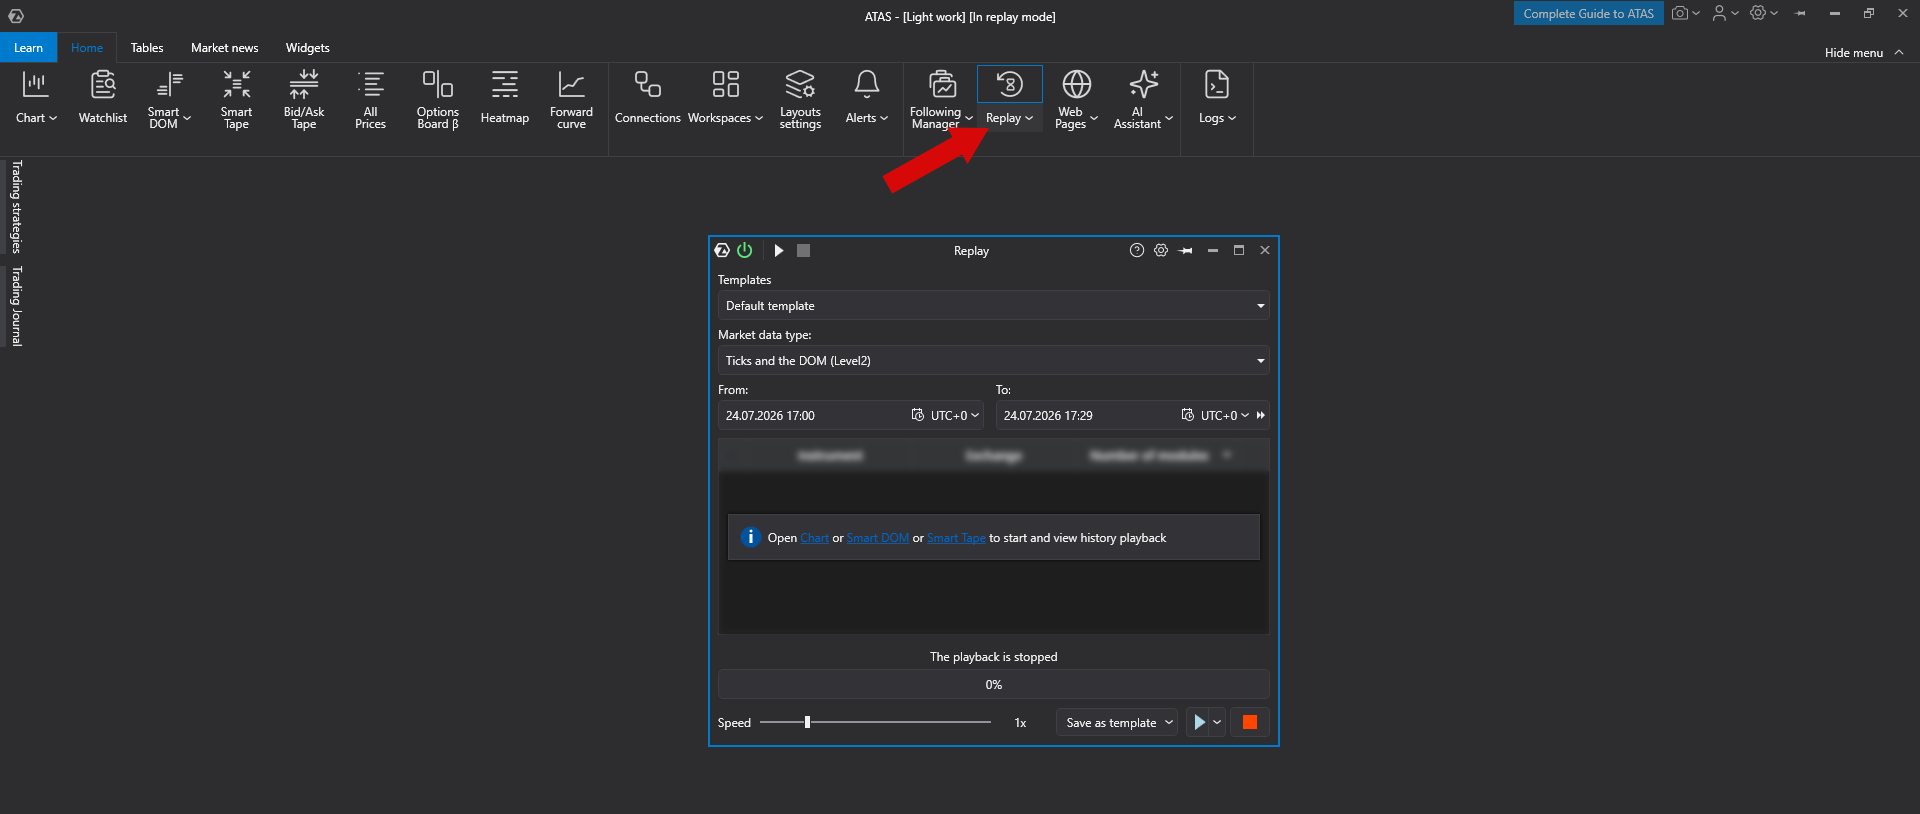Switch to the Market news tab
This screenshot has width=1920, height=814.
click(x=225, y=48)
